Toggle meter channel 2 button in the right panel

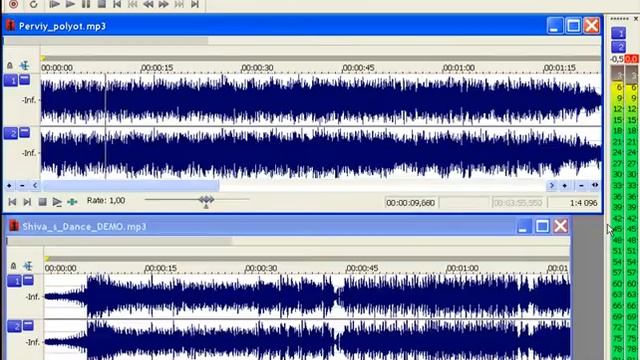[x=618, y=47]
